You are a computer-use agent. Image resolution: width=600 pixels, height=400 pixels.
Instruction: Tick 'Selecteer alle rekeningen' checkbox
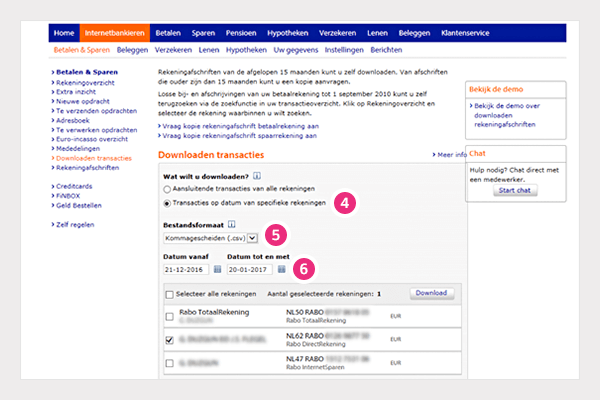pos(170,294)
